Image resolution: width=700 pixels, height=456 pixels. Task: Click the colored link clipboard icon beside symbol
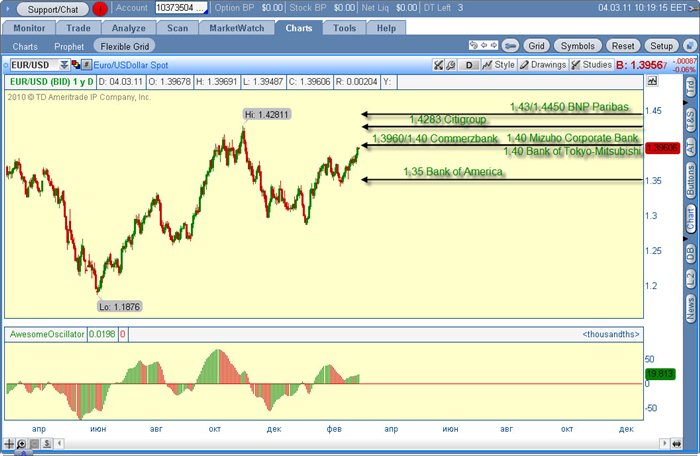pyautogui.click(x=76, y=65)
